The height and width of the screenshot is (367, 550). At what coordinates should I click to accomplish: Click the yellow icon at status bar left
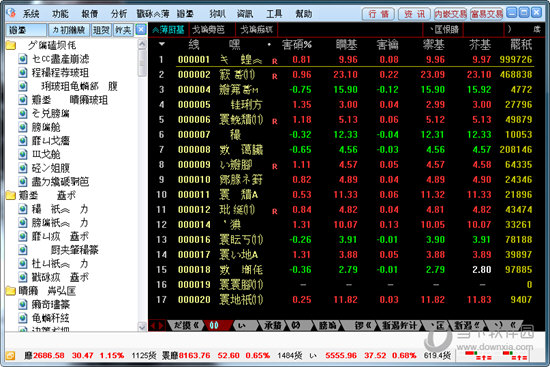click(10, 355)
